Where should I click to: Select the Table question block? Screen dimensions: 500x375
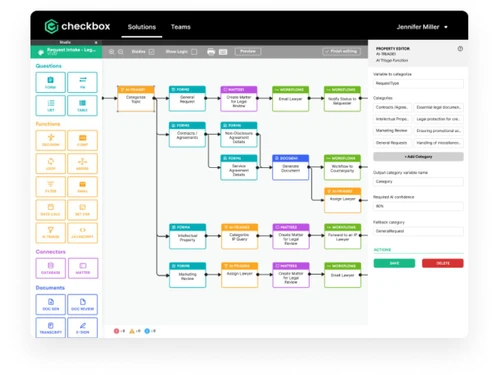point(82,105)
